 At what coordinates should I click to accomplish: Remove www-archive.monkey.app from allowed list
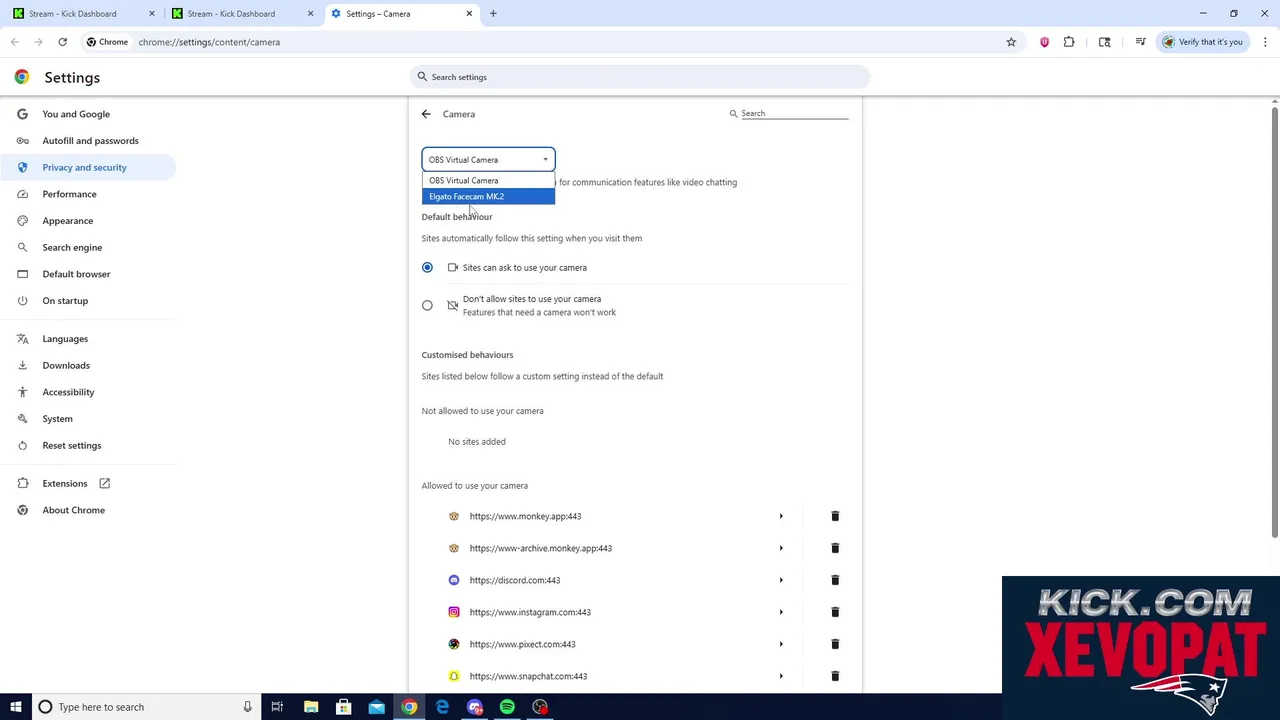pos(835,548)
